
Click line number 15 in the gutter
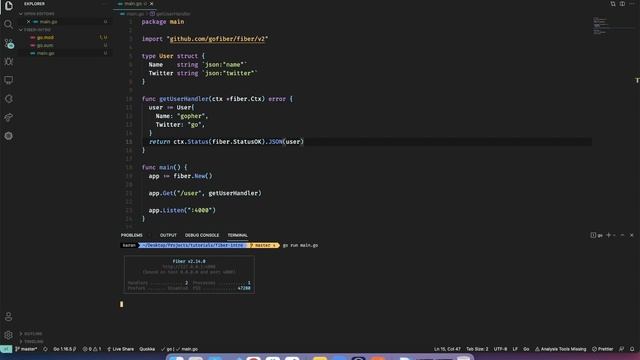click(129, 142)
